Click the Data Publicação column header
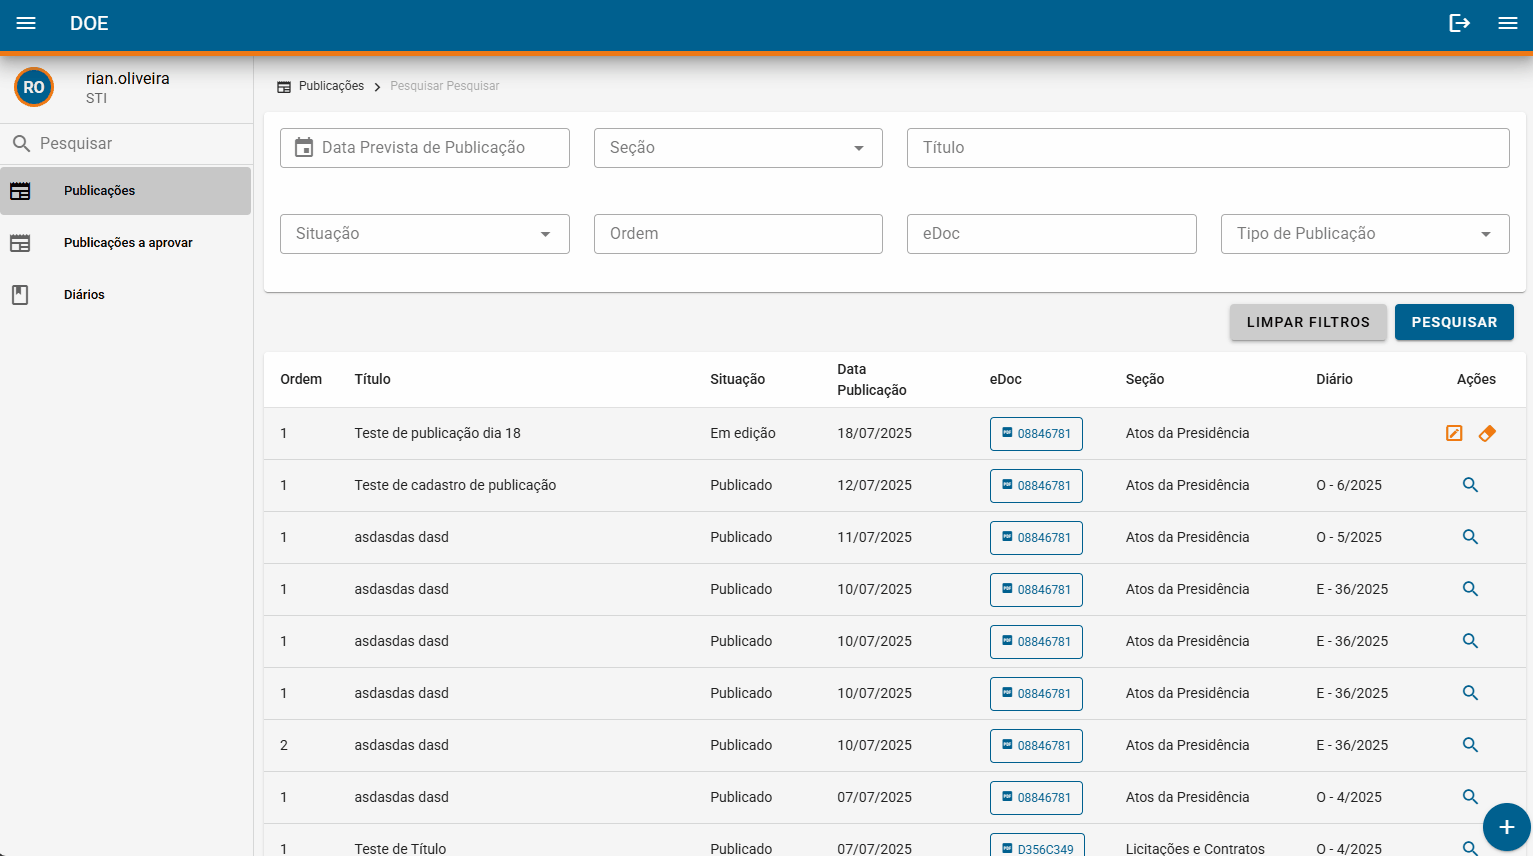Viewport: 1533px width, 856px height. coord(872,380)
